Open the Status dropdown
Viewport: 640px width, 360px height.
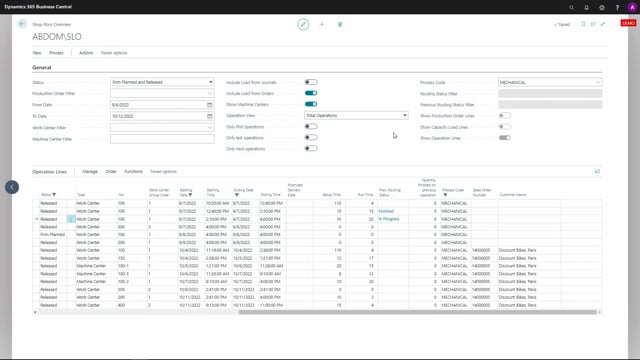click(x=162, y=82)
